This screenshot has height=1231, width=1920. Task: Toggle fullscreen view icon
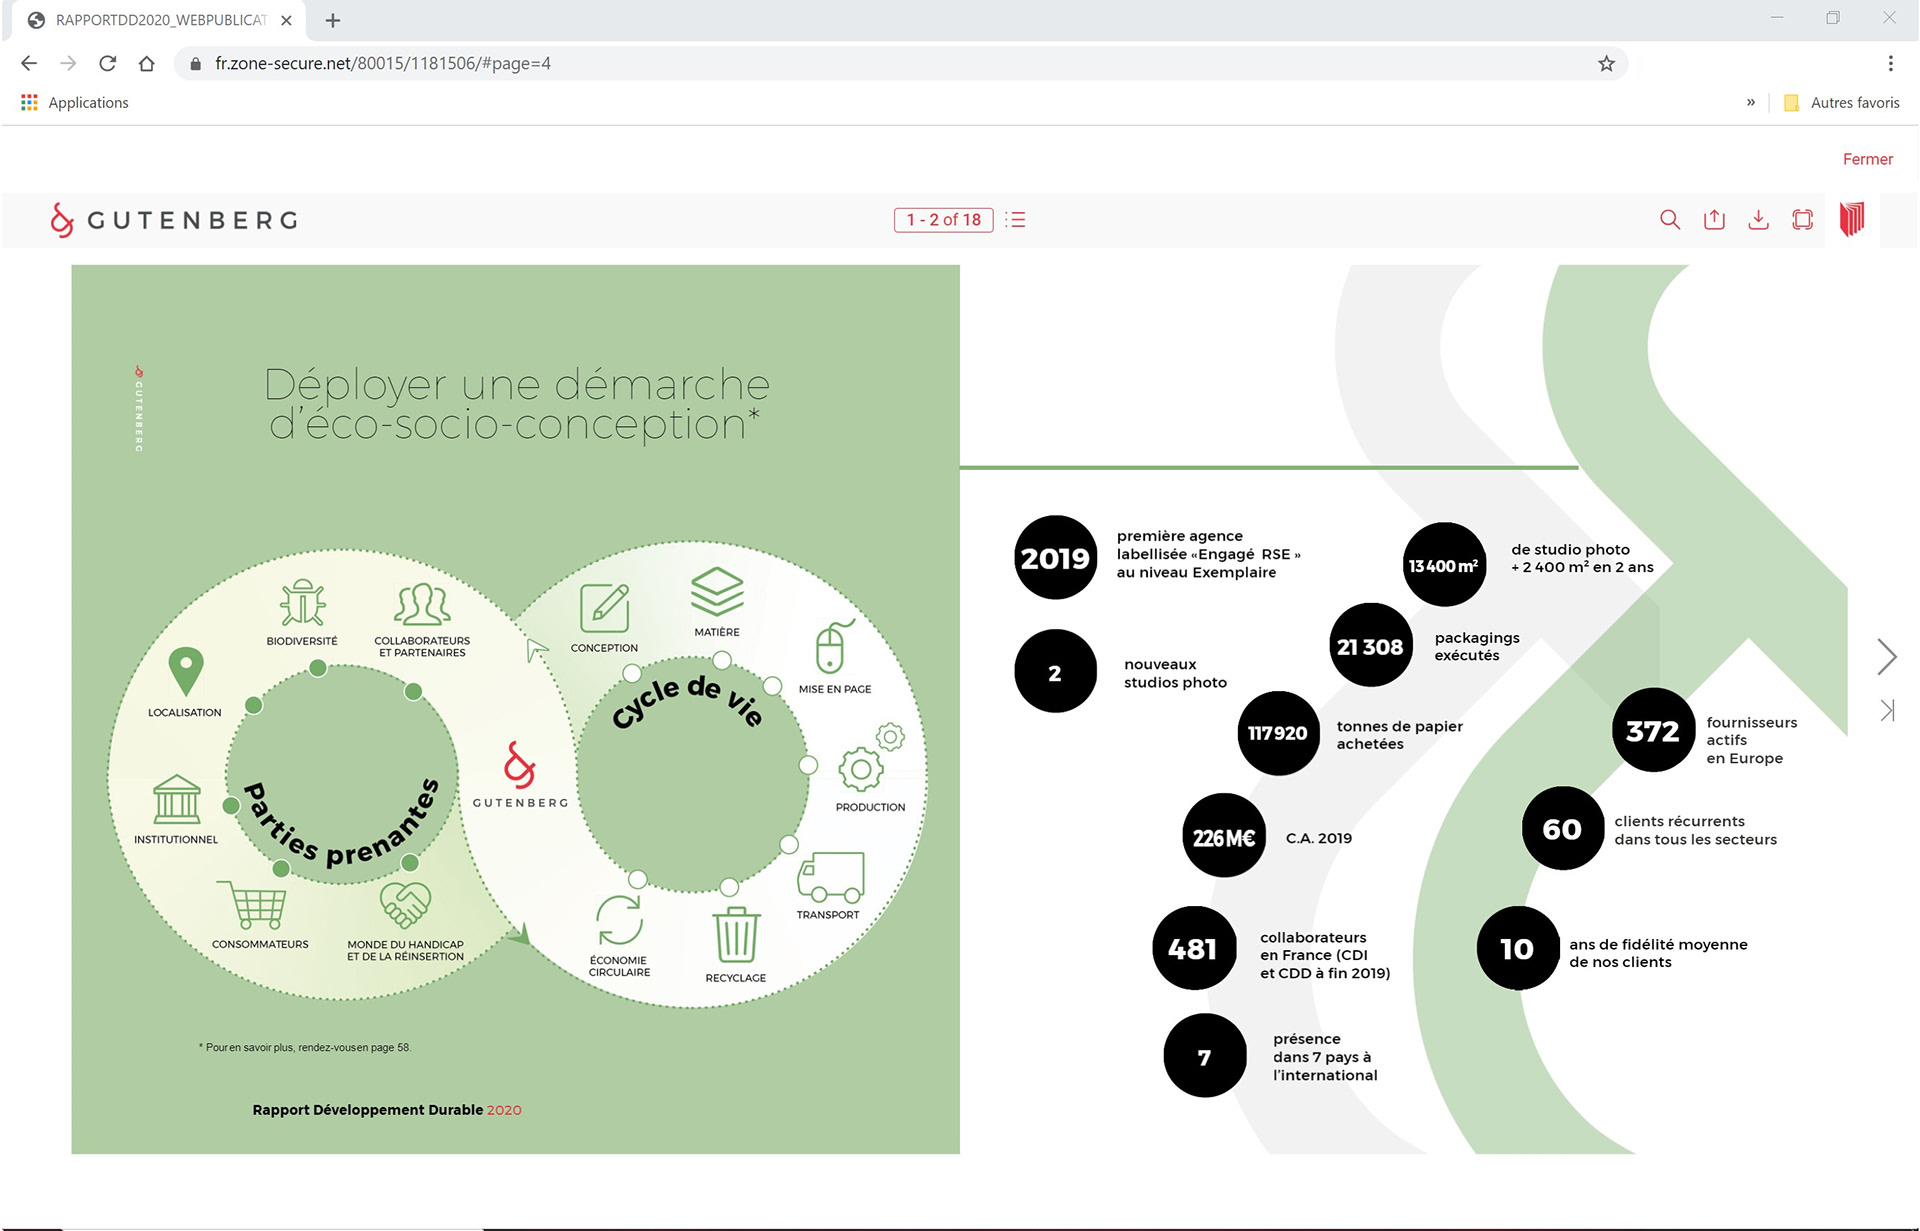1802,219
